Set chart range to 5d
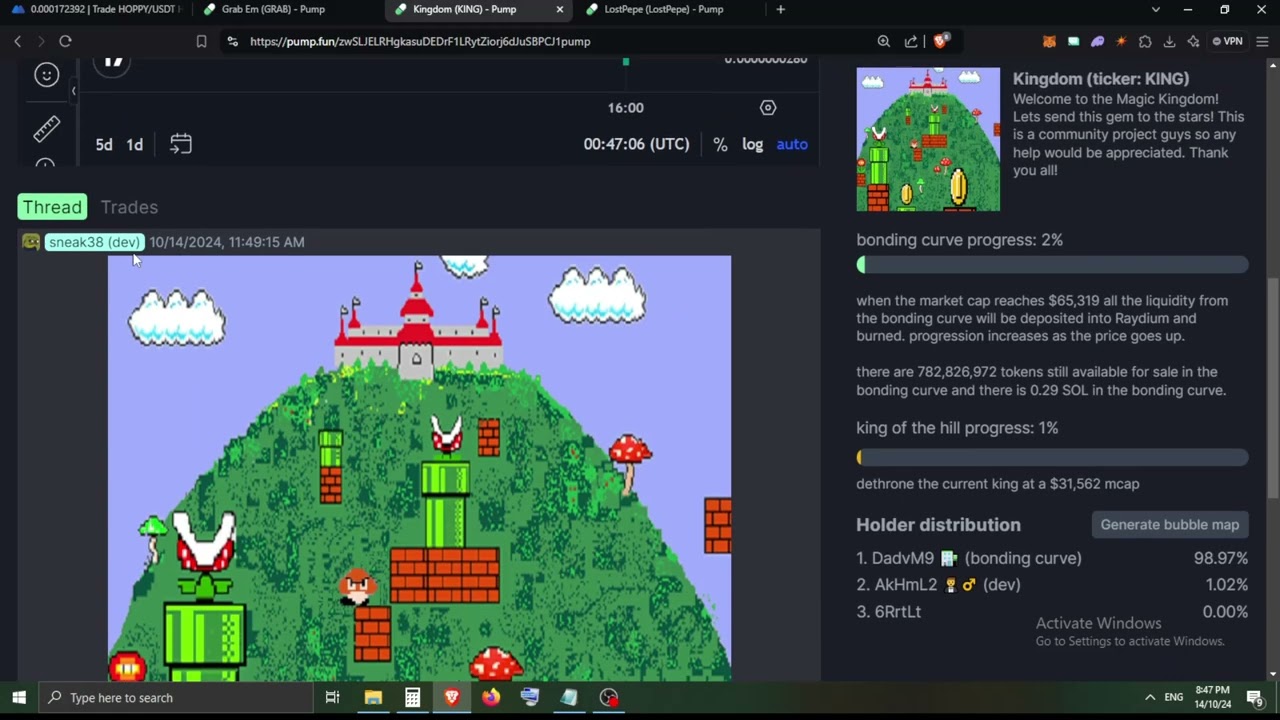1280x720 pixels. coord(104,144)
